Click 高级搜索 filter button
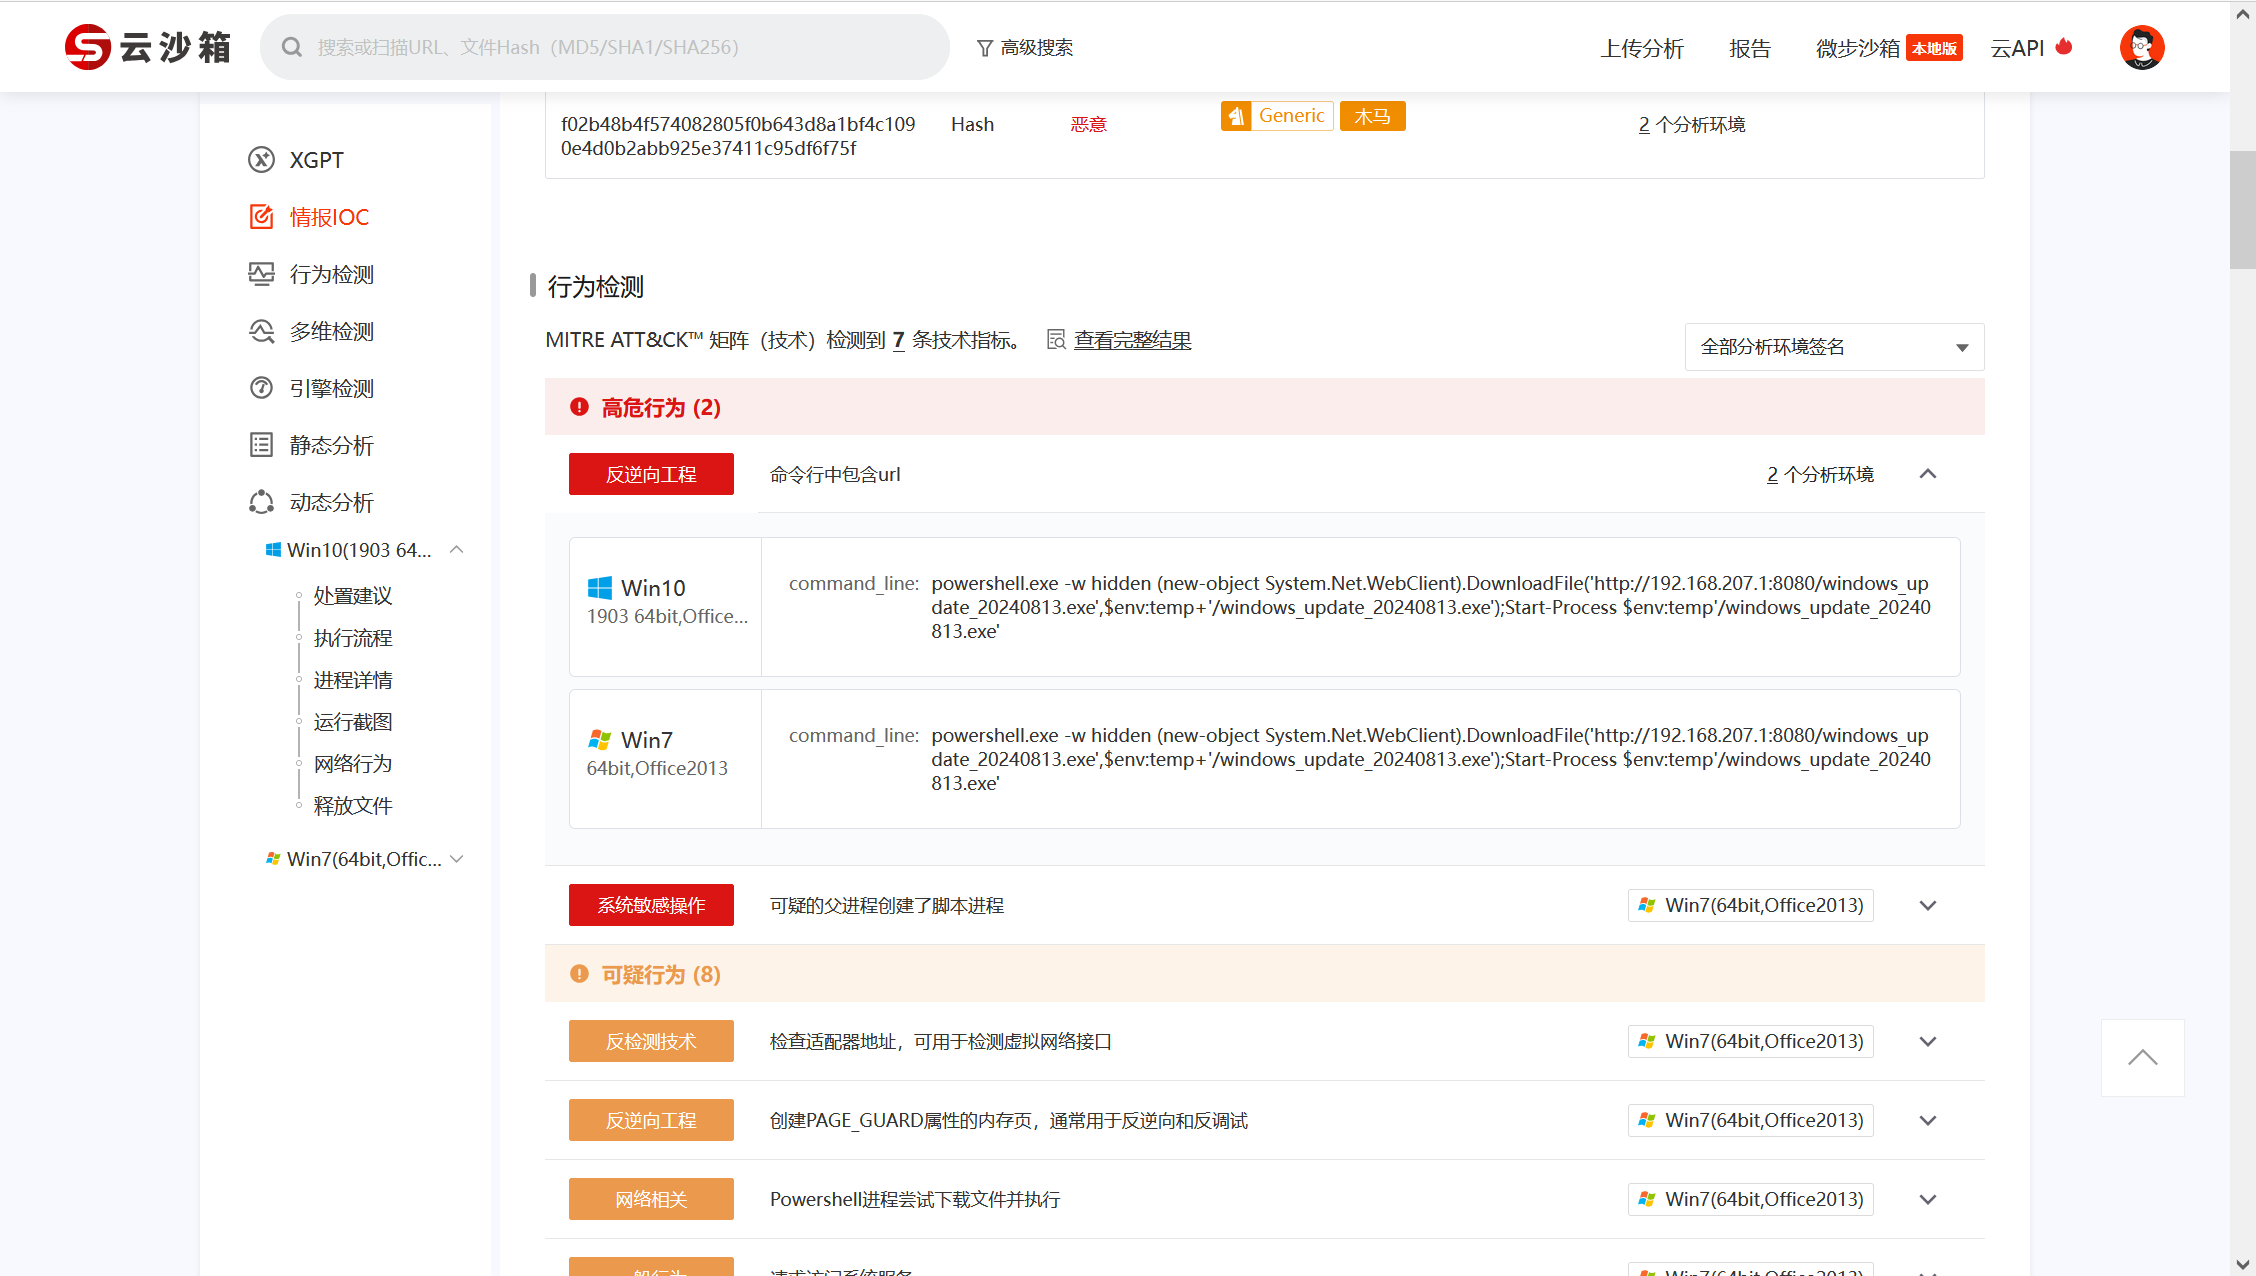2256x1276 pixels. point(1025,48)
